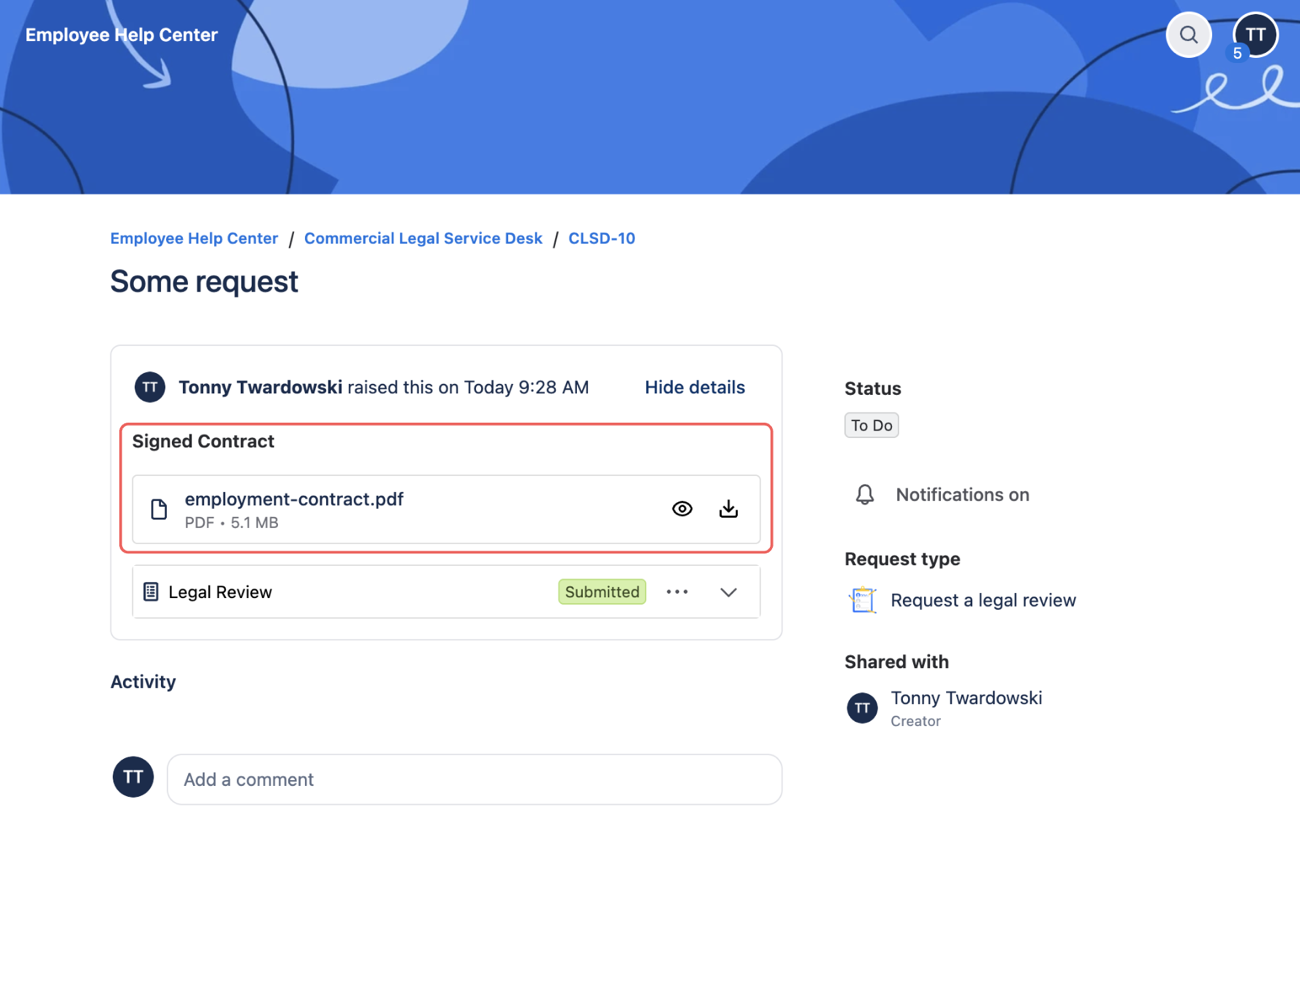The height and width of the screenshot is (990, 1300).
Task: Click Notifications on text
Action: pyautogui.click(x=962, y=494)
